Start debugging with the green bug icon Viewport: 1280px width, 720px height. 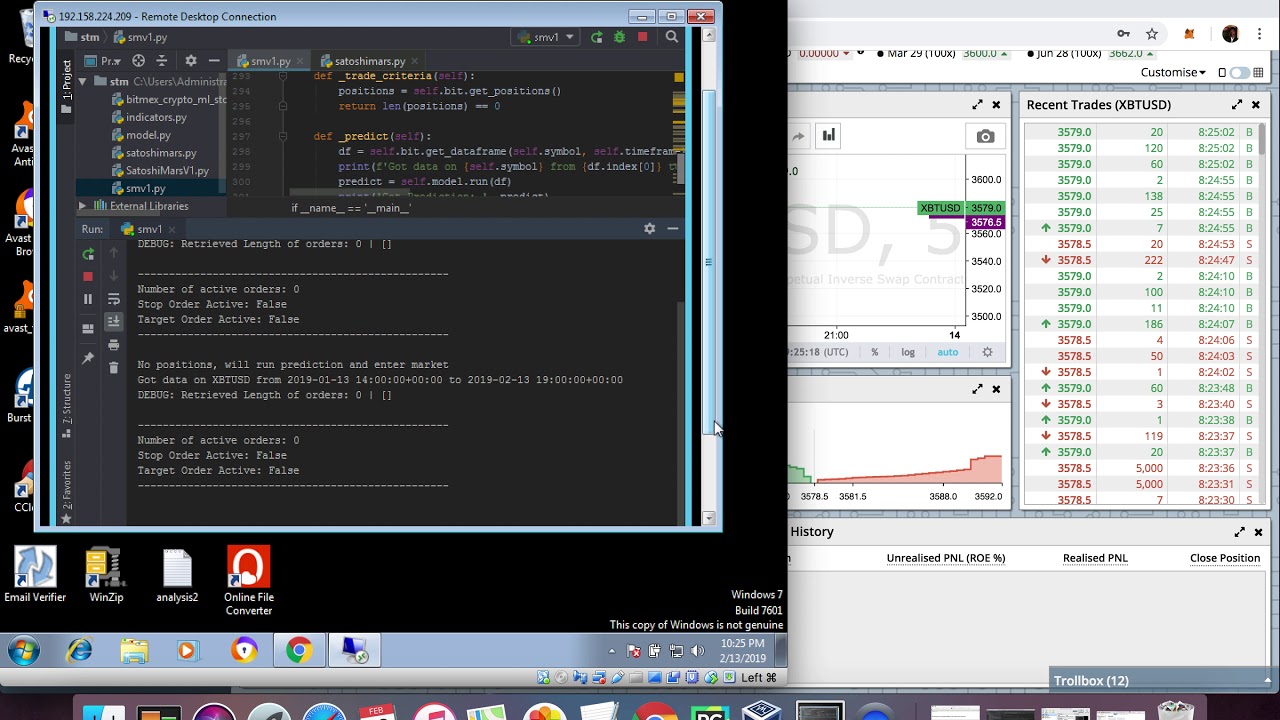620,37
